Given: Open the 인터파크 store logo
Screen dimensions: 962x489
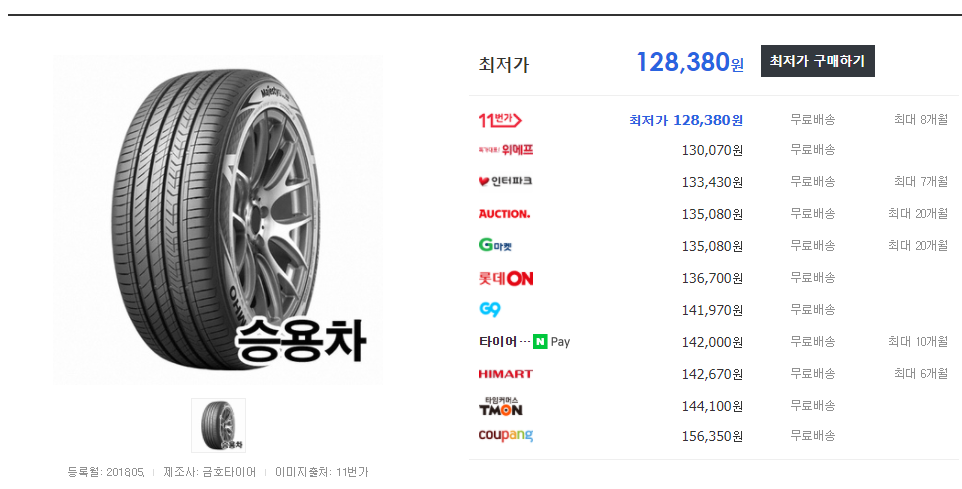Looking at the screenshot, I should tap(506, 182).
